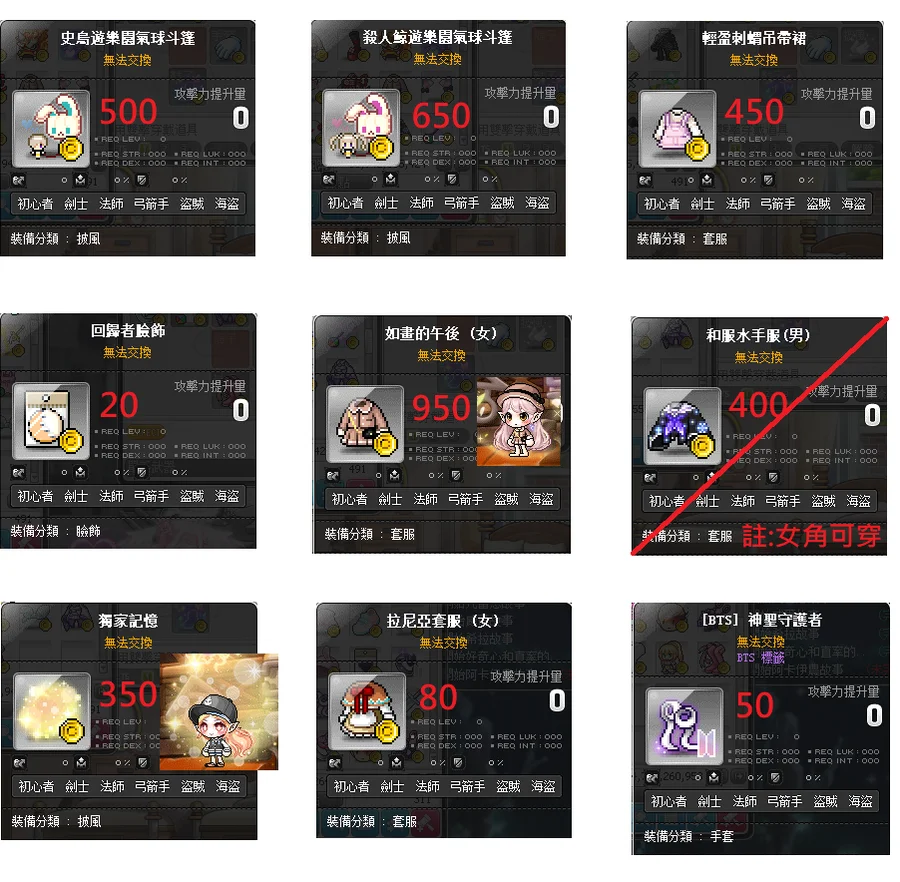The height and width of the screenshot is (882, 900).
Task: Click the golden sparkle 獨家記憶 cape icon
Action: click(52, 712)
